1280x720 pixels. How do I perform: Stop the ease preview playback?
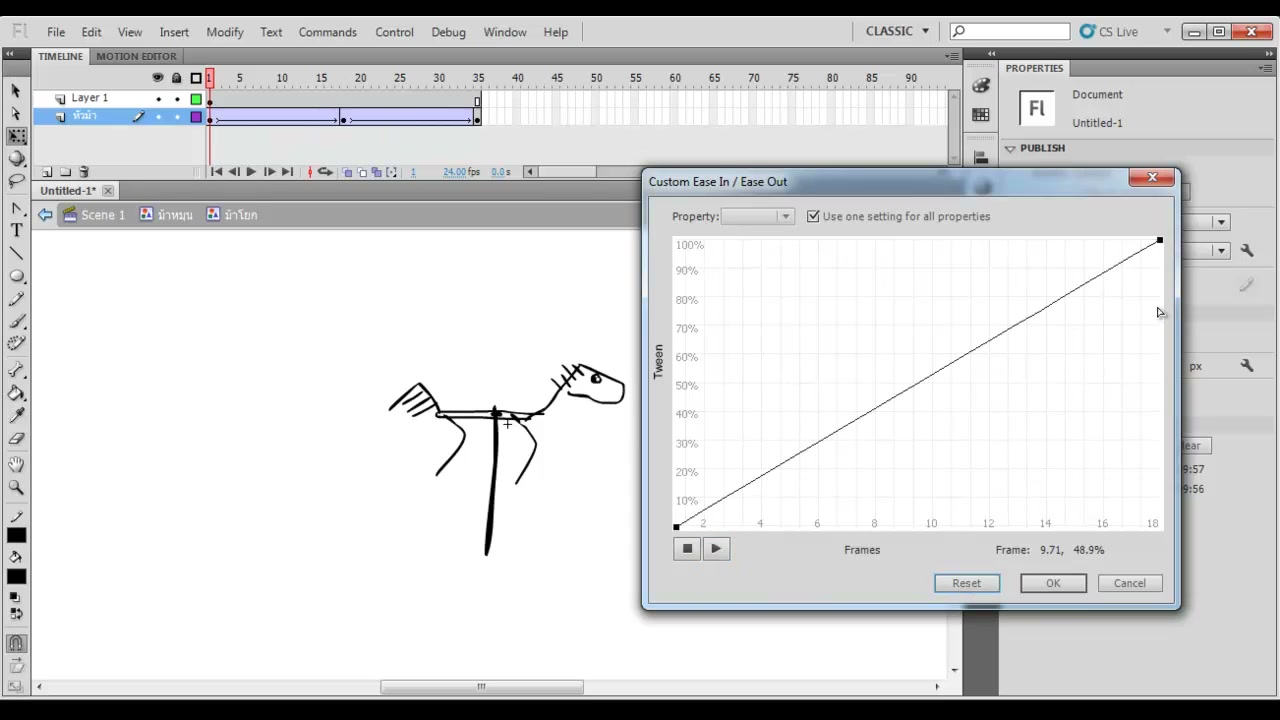point(687,548)
